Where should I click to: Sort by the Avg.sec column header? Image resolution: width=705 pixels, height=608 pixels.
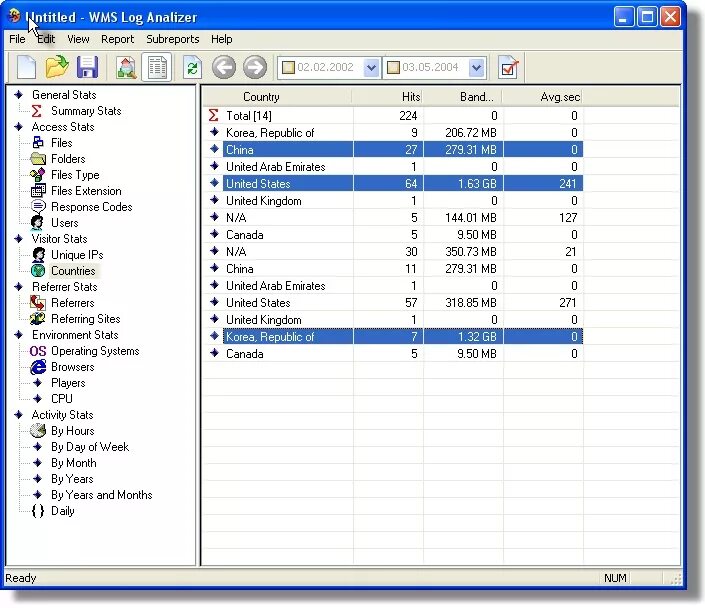tap(543, 97)
